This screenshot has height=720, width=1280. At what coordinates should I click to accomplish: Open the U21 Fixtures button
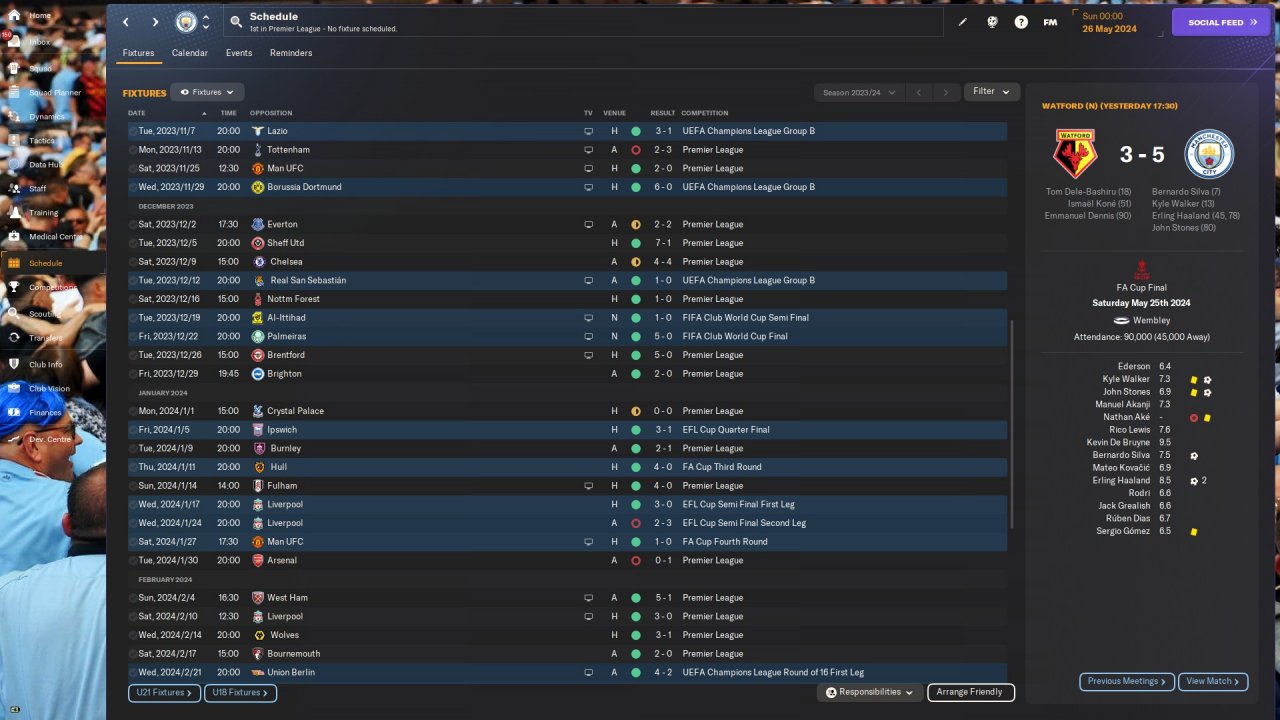(164, 692)
